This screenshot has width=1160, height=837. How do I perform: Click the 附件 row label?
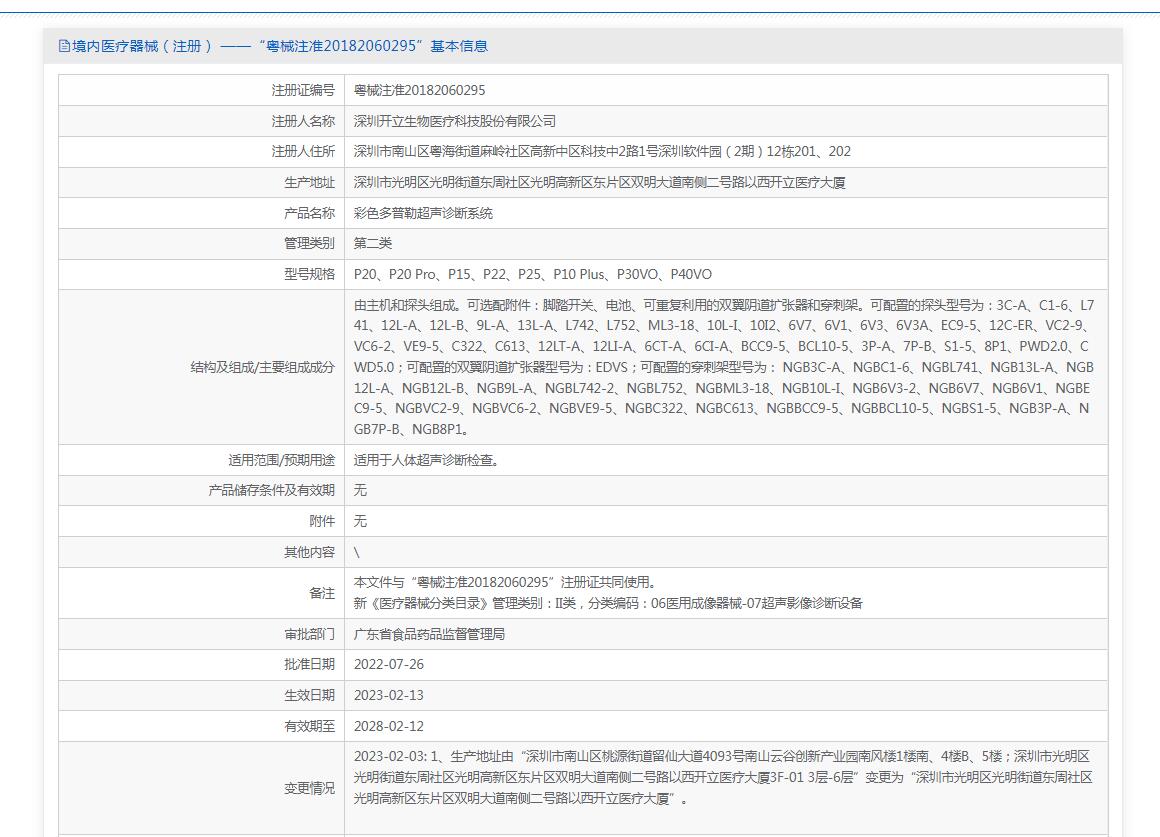[x=321, y=522]
